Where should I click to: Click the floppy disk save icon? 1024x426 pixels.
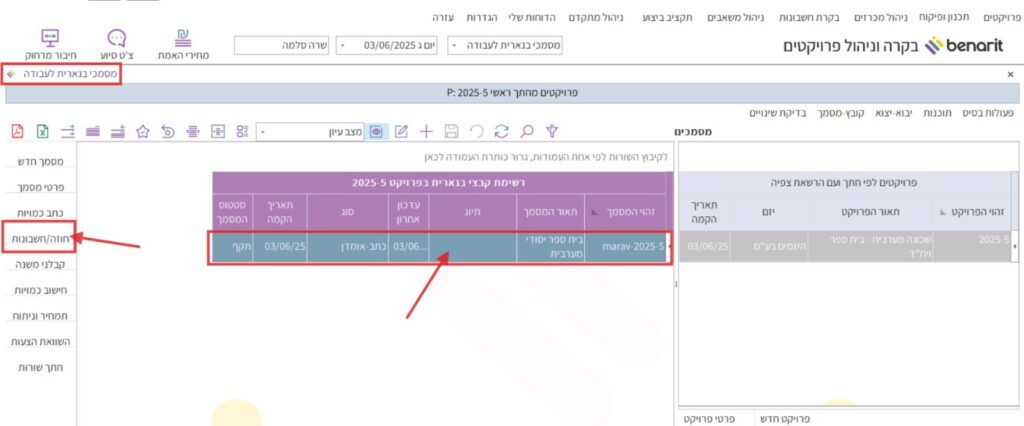coord(452,131)
